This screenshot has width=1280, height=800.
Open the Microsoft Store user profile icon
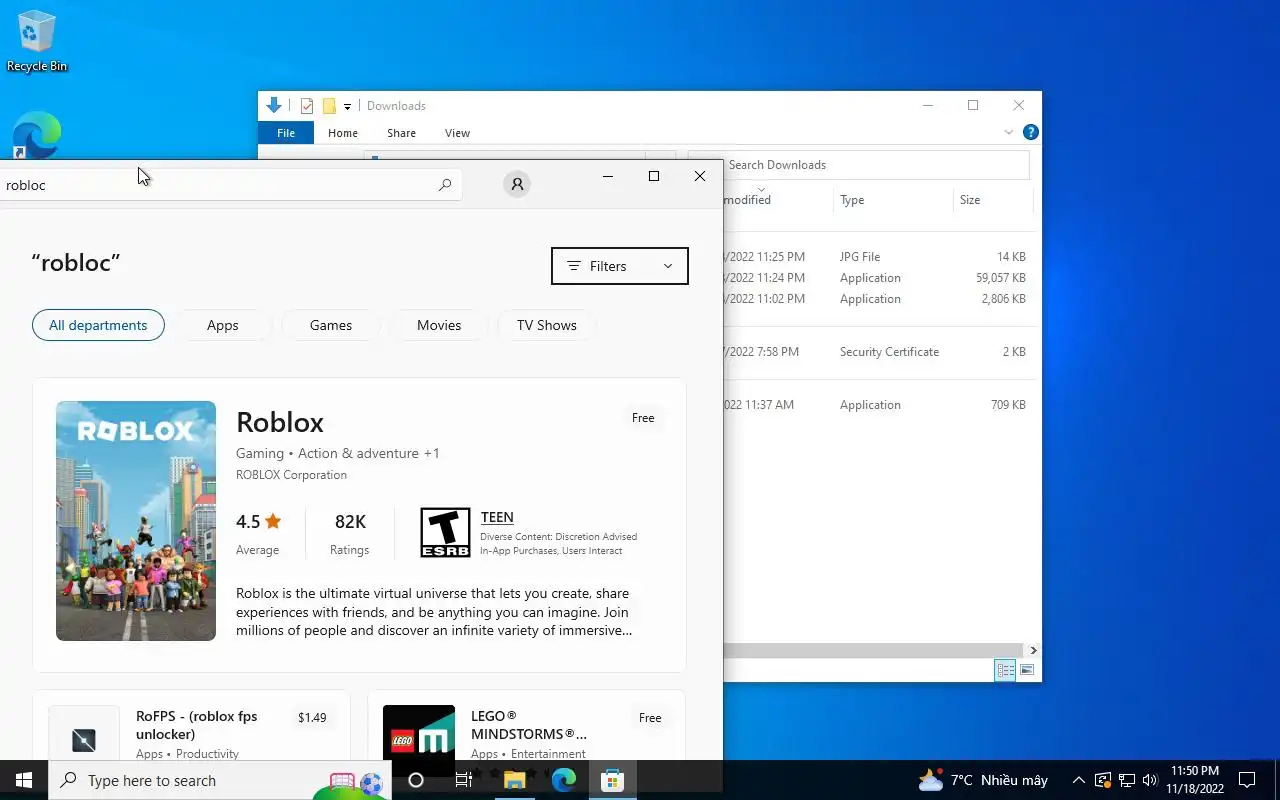[517, 184]
